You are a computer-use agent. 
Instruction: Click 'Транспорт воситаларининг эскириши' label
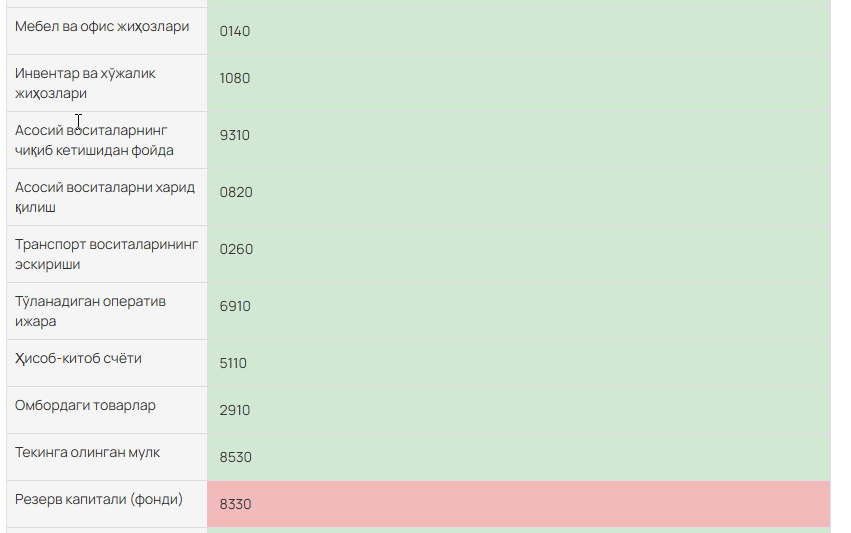106,254
